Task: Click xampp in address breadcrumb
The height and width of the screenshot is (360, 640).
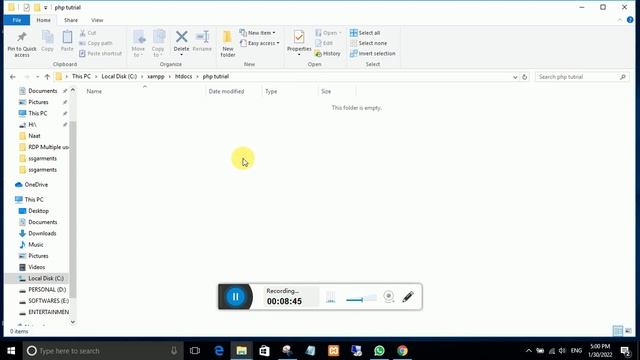Action: click(x=156, y=76)
